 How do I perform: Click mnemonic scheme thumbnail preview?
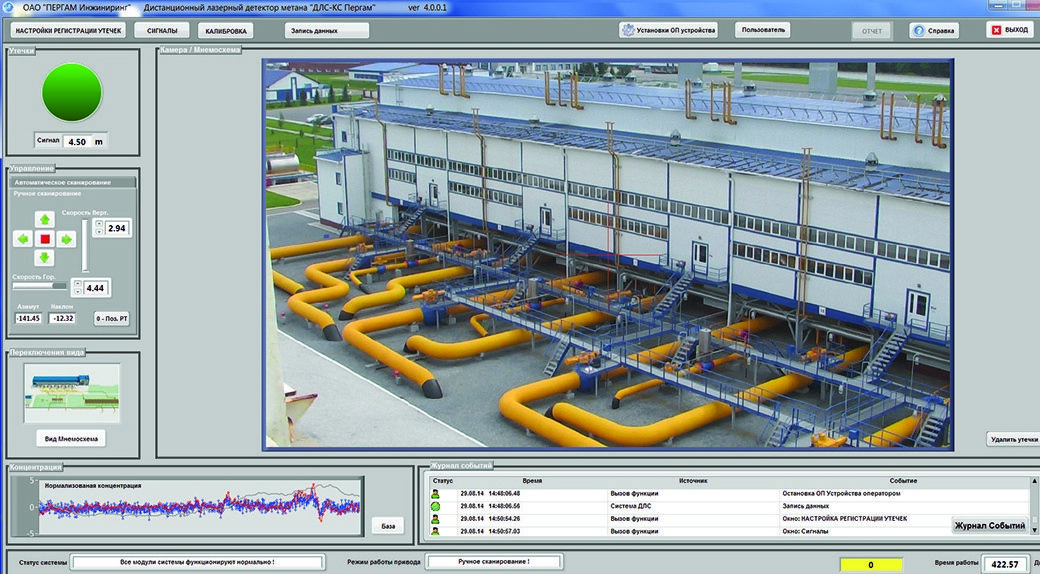coord(72,393)
